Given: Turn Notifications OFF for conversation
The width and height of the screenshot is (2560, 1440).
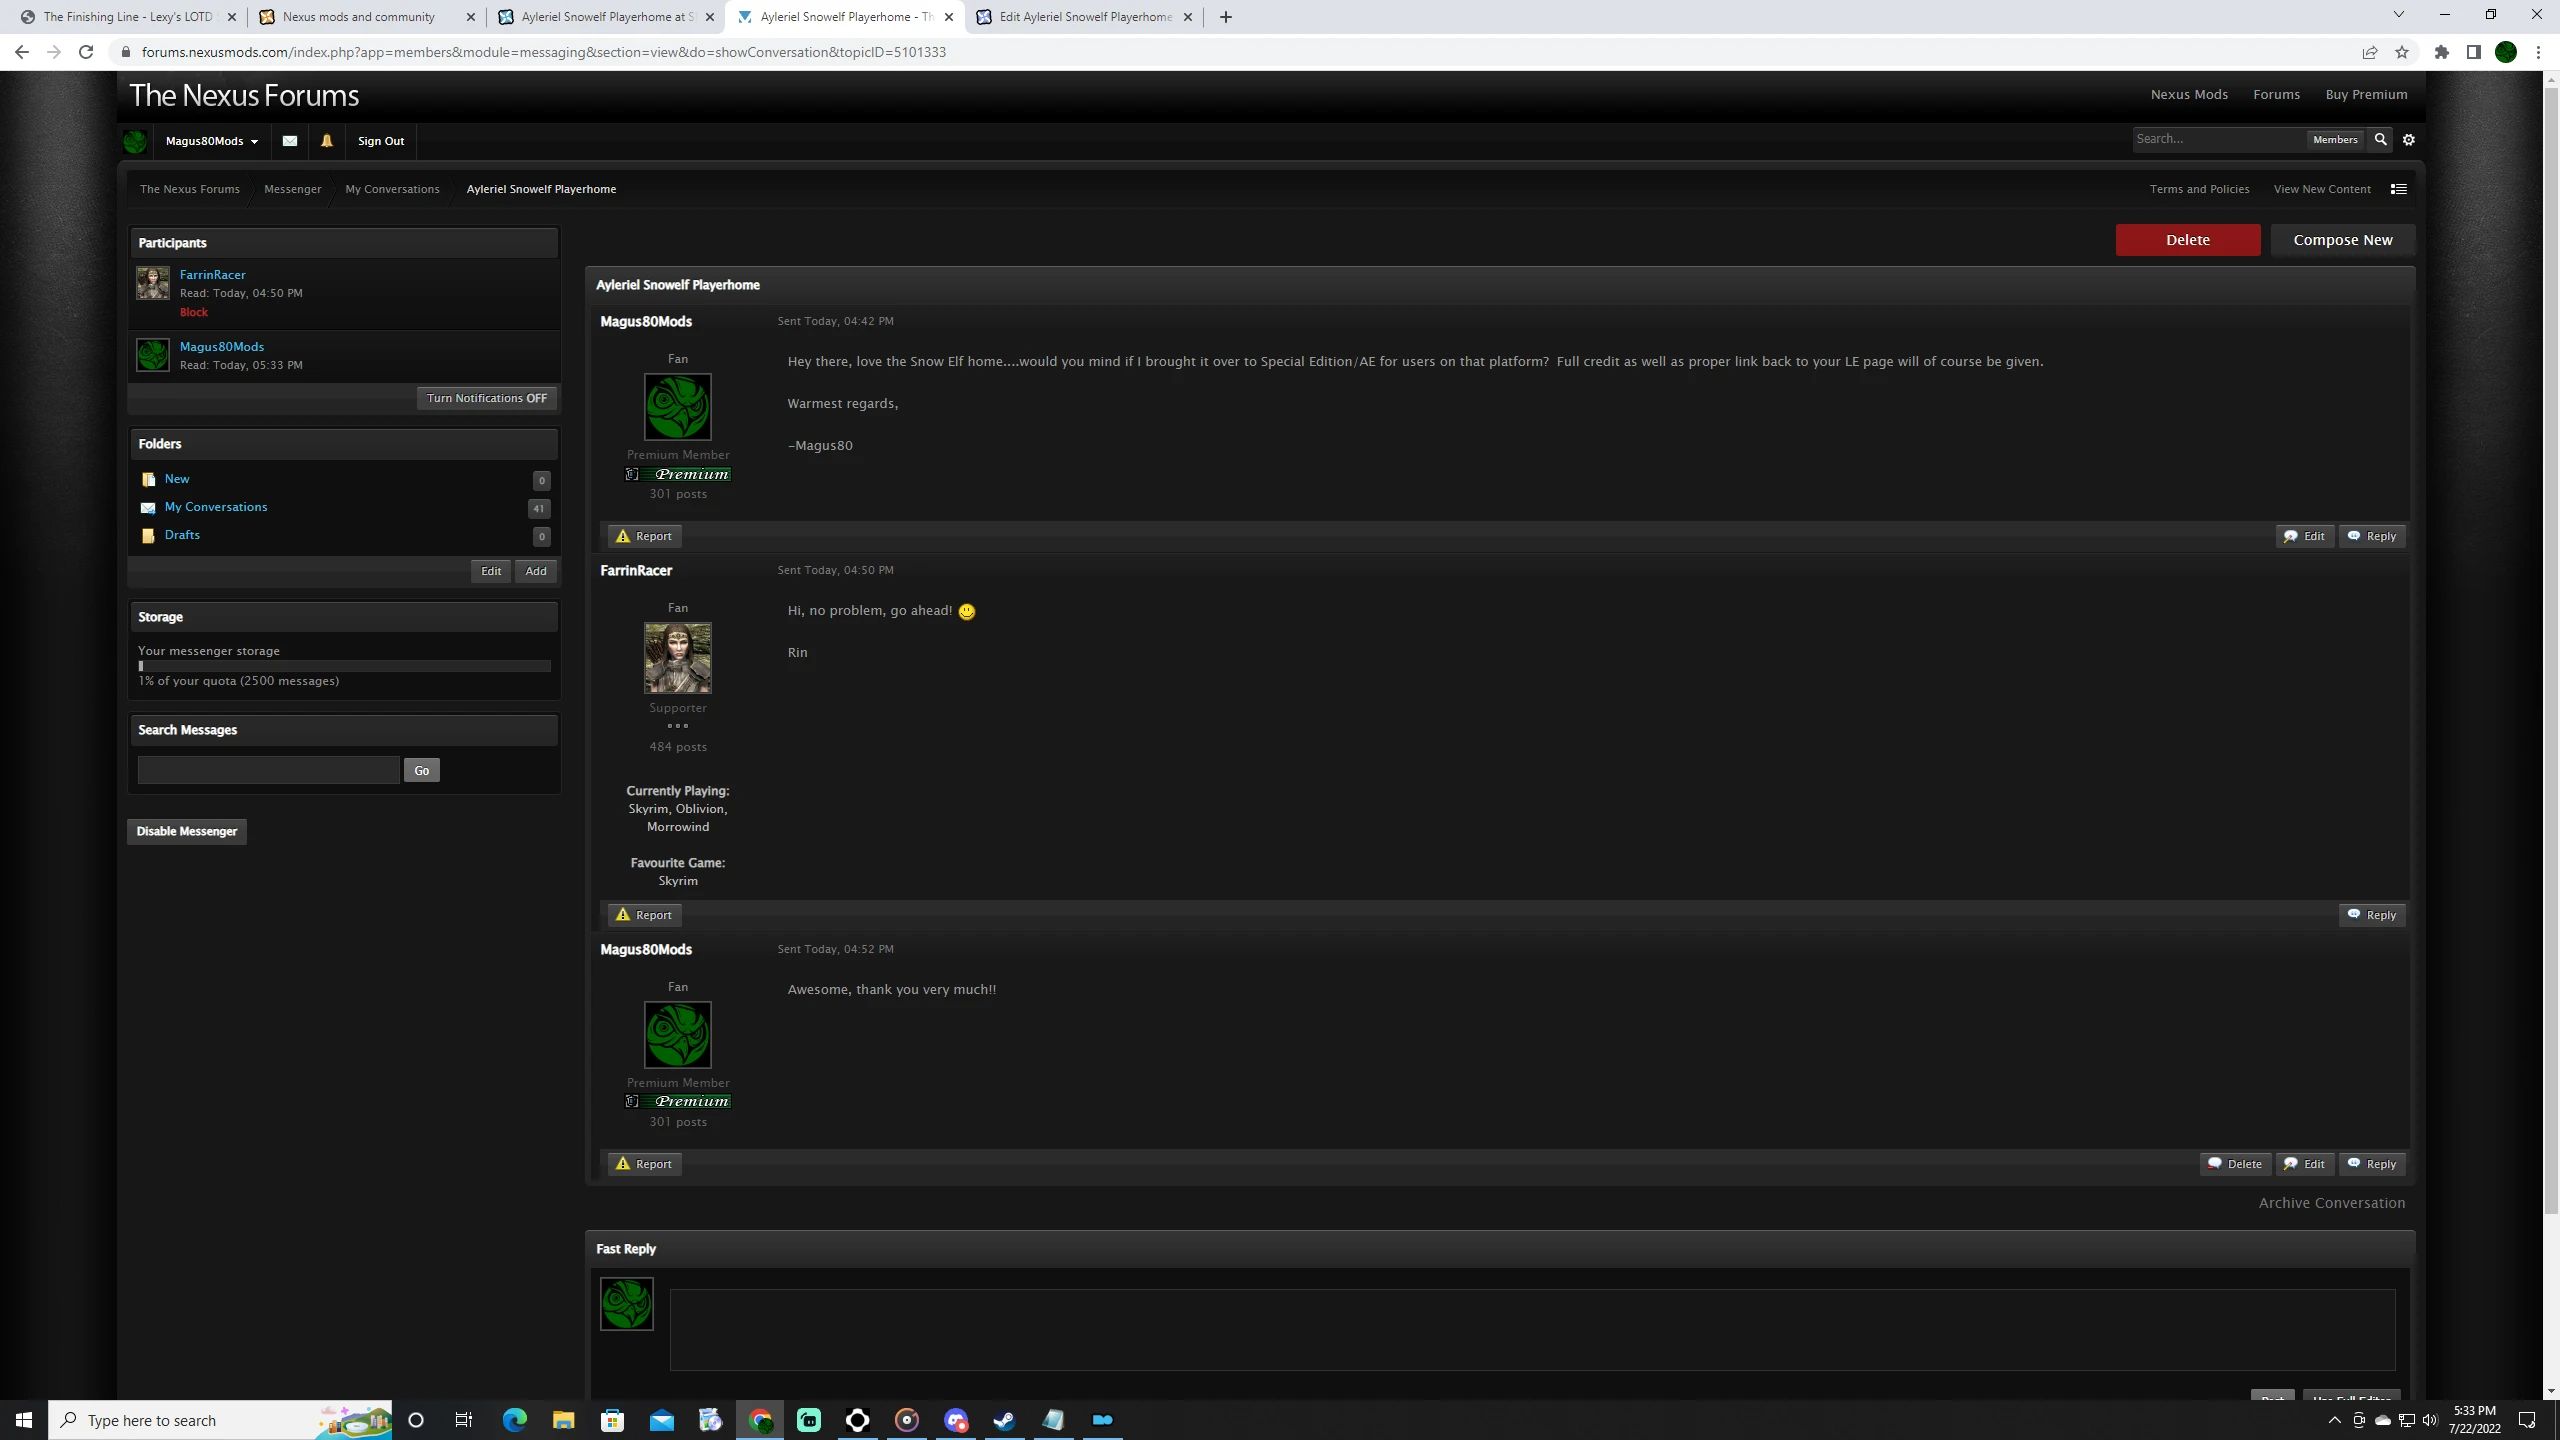Looking at the screenshot, I should pos(486,398).
